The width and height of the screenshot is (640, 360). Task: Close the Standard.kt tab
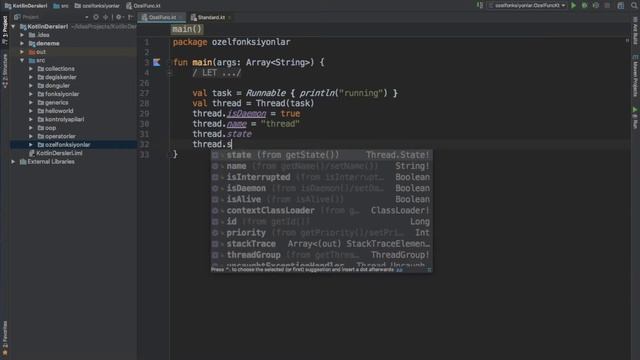(x=230, y=18)
